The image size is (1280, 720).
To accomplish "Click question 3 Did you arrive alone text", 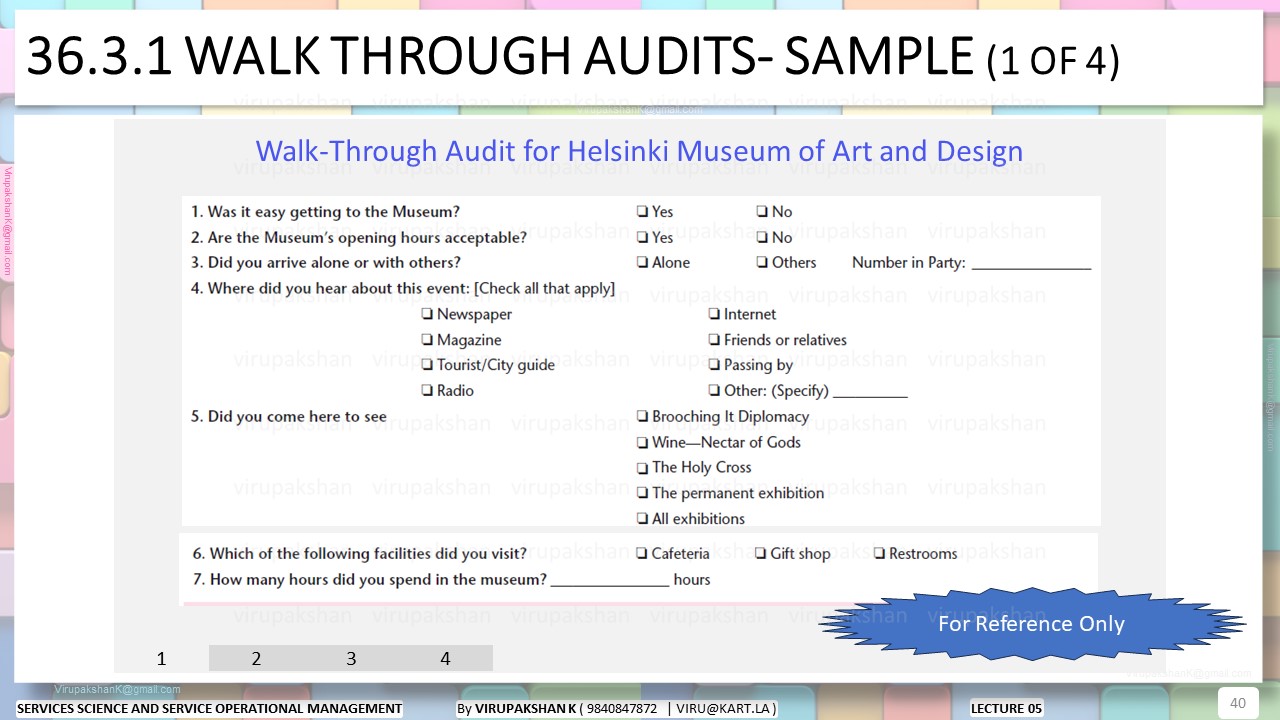I will coord(326,263).
